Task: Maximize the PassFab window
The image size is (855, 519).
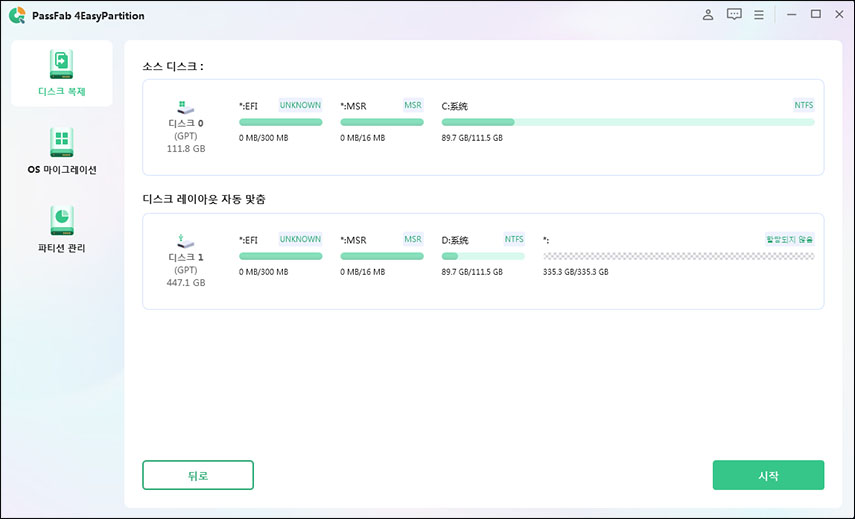Action: click(816, 15)
